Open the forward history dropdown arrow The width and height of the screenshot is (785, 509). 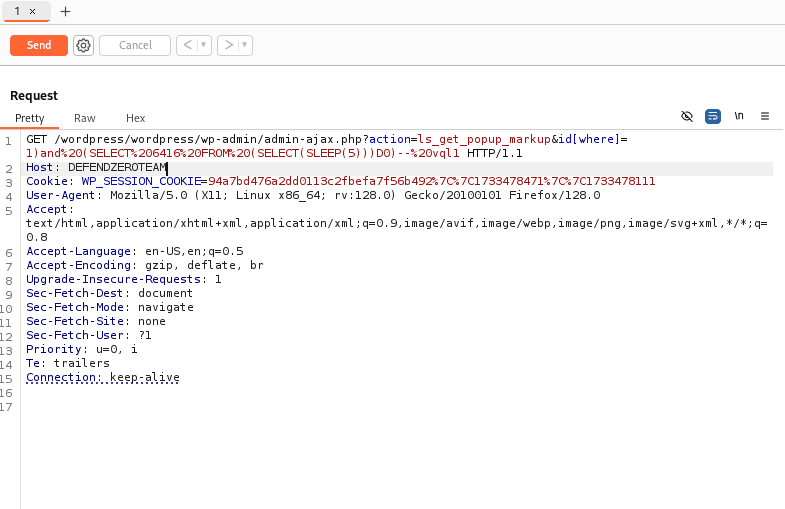pos(245,45)
